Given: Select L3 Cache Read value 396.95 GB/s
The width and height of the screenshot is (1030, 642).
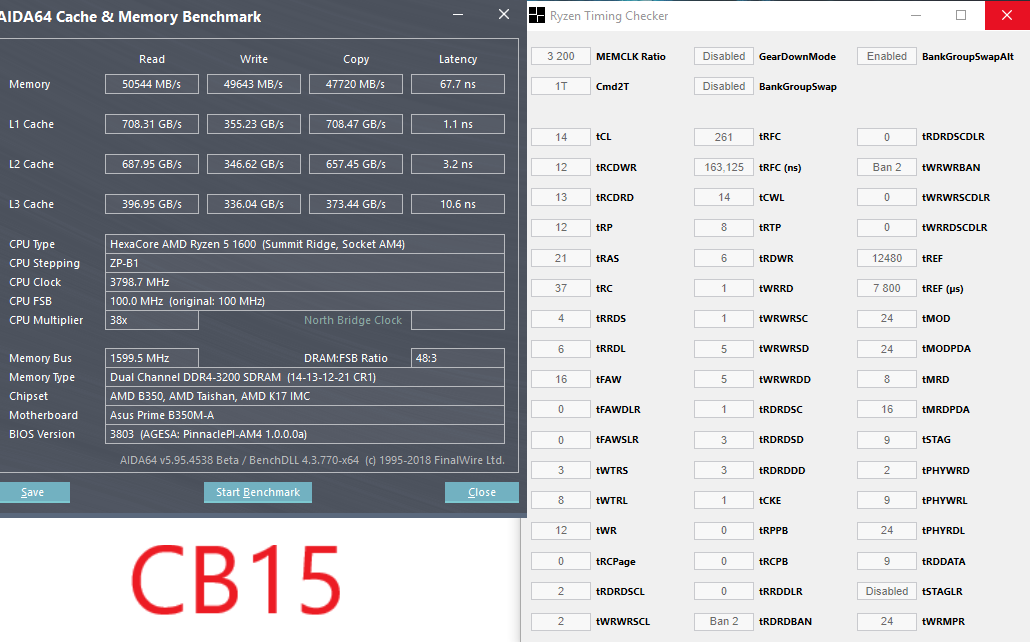Looking at the screenshot, I should coord(152,204).
